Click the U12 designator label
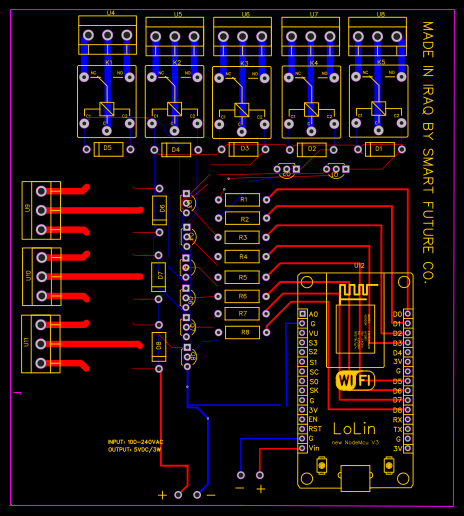This screenshot has height=516, width=464. [x=359, y=266]
